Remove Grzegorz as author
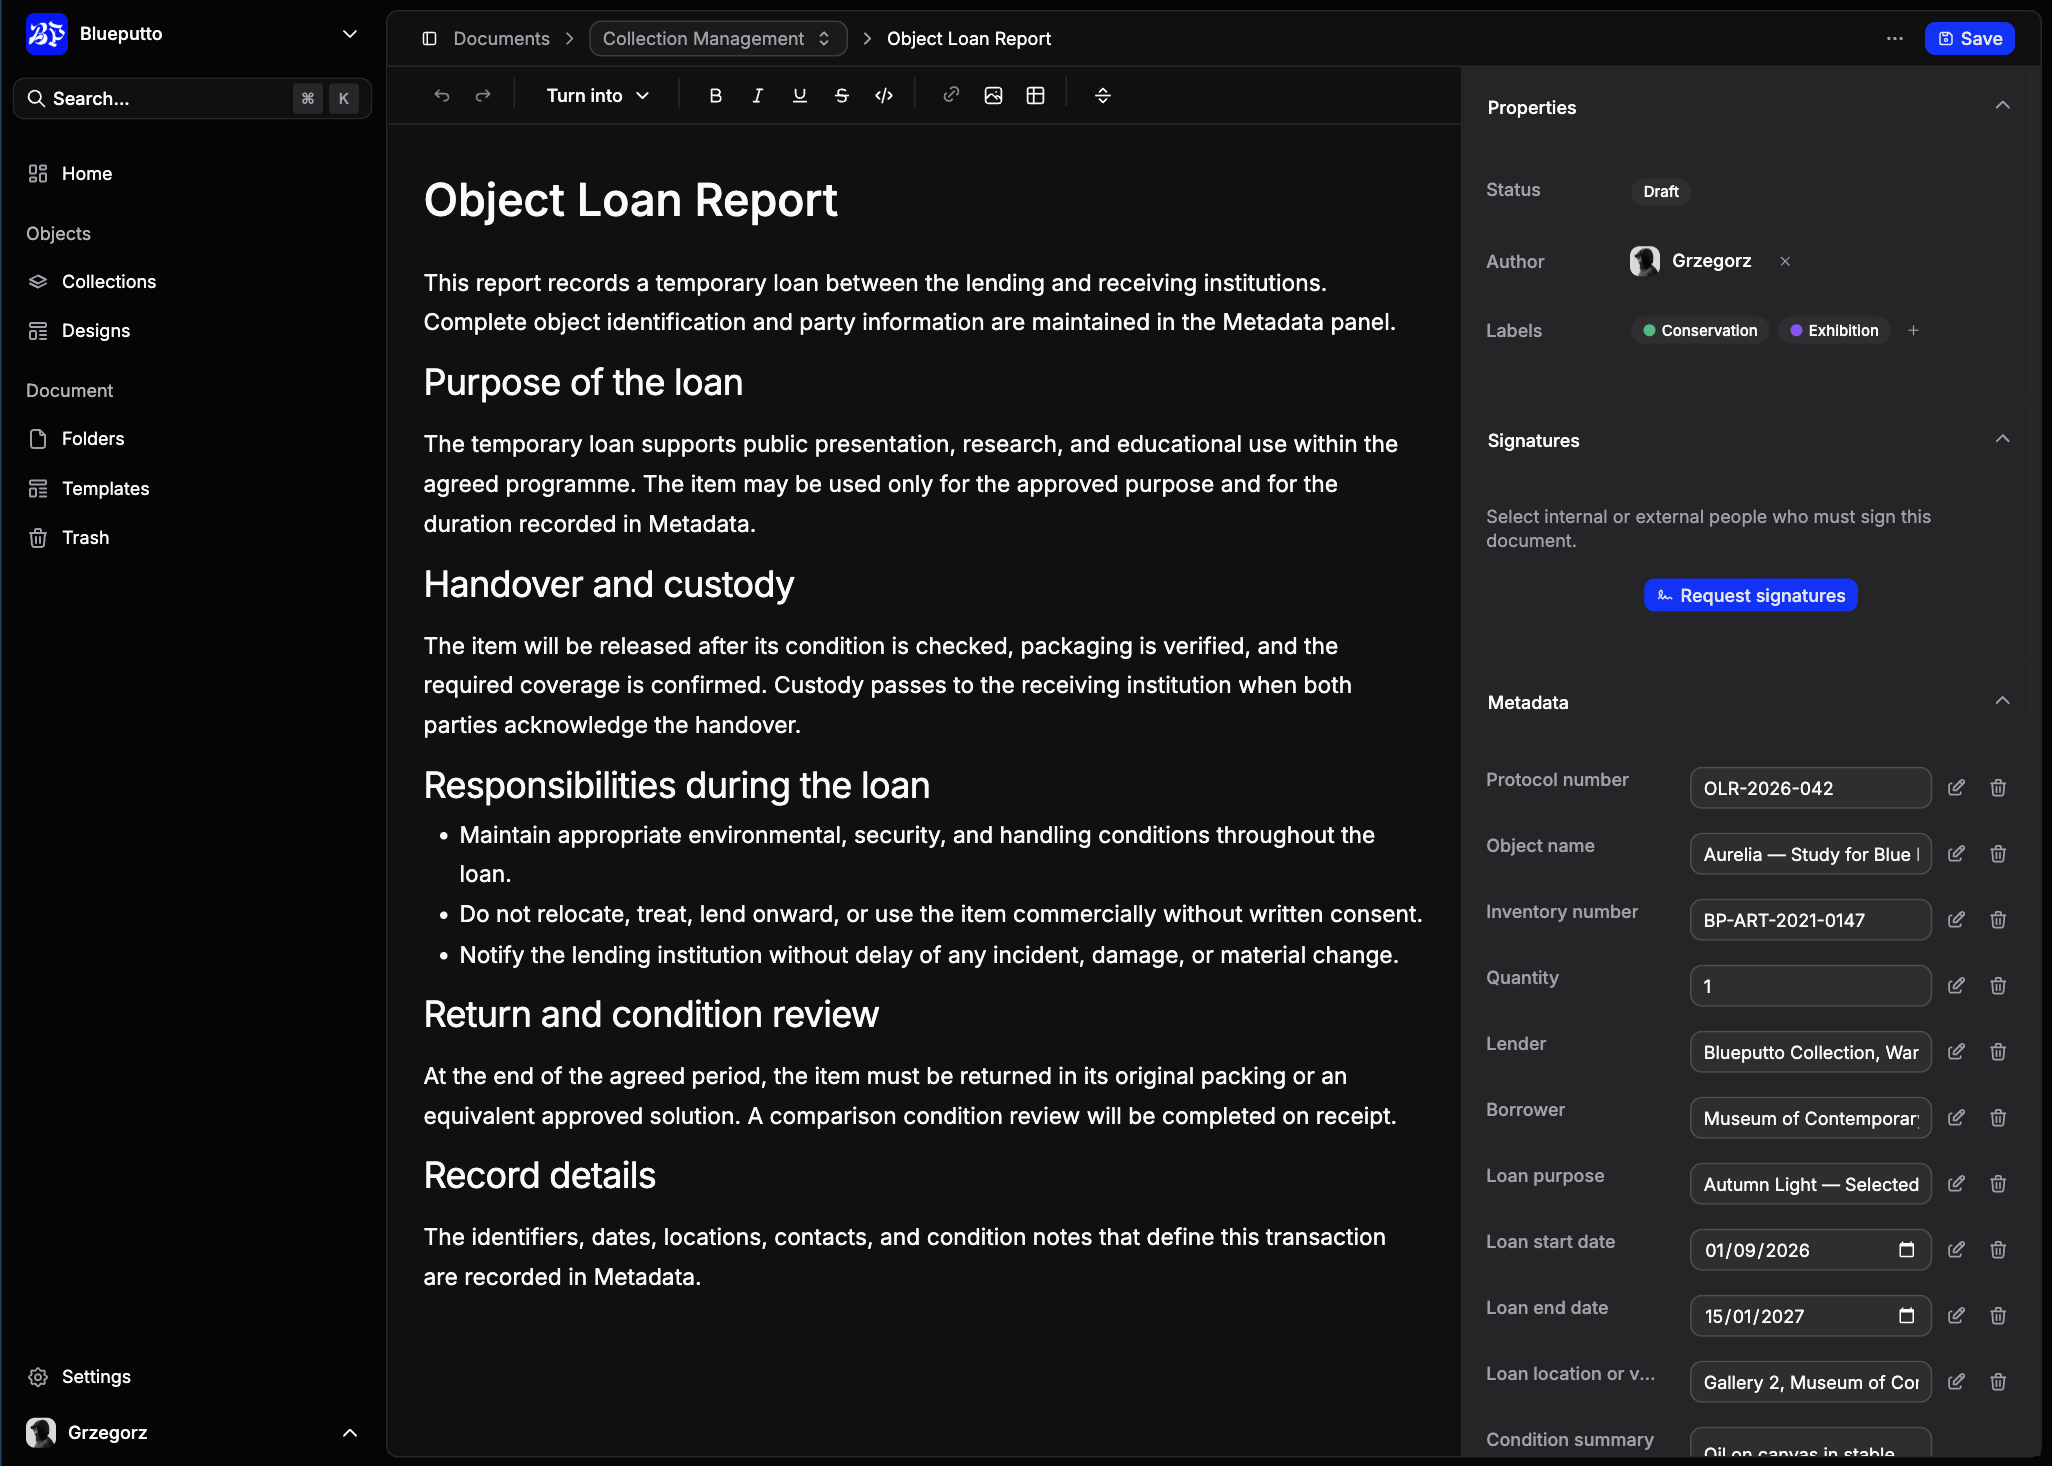 coord(1785,262)
